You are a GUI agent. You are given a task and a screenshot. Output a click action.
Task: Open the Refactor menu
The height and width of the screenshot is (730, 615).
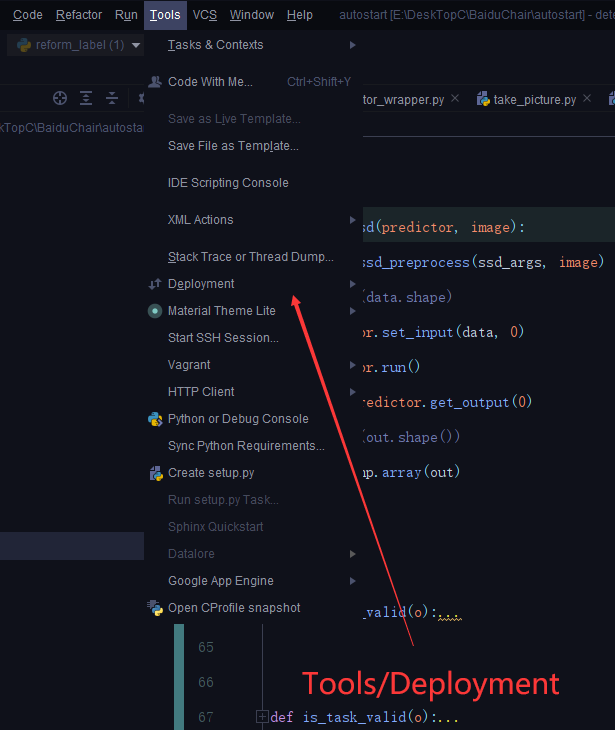79,15
